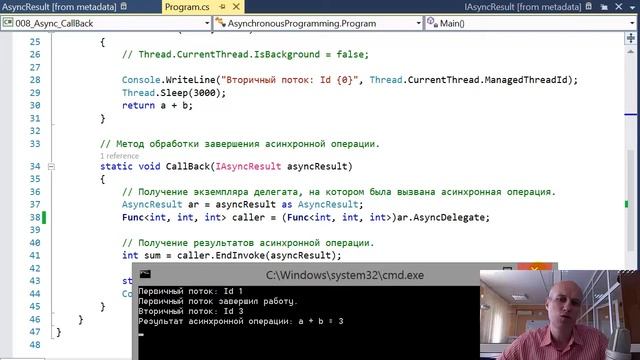The image size is (640, 360).
Task: Click line number 28 in the margin
Action: [x=35, y=80]
